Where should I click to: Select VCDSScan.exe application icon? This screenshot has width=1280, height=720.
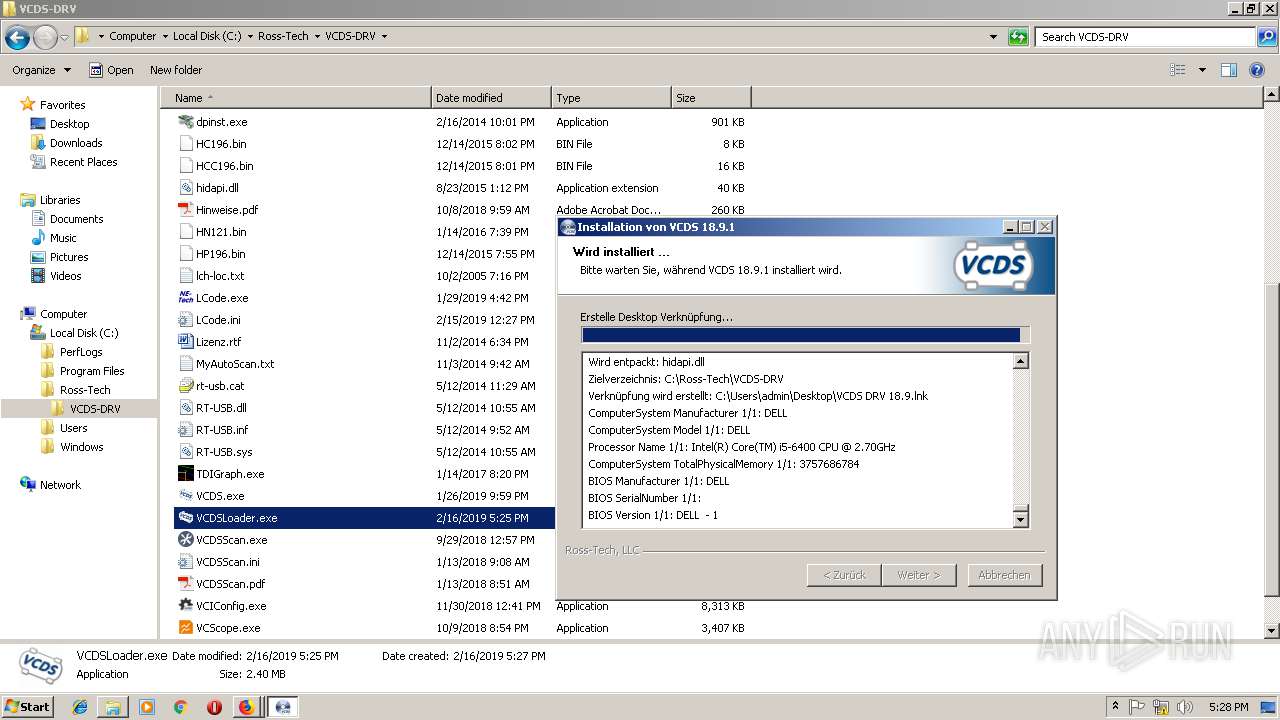pos(185,540)
